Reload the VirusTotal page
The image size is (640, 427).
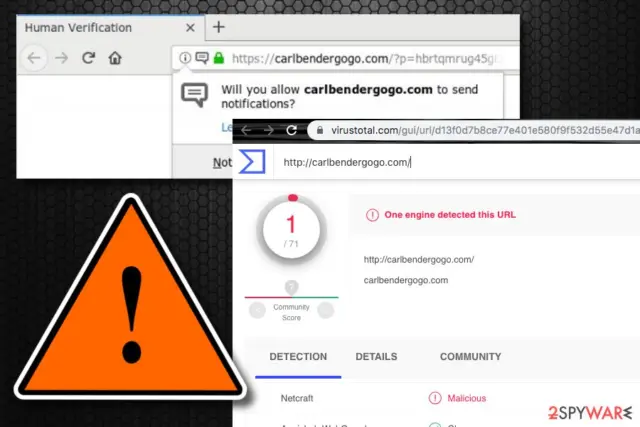(291, 130)
